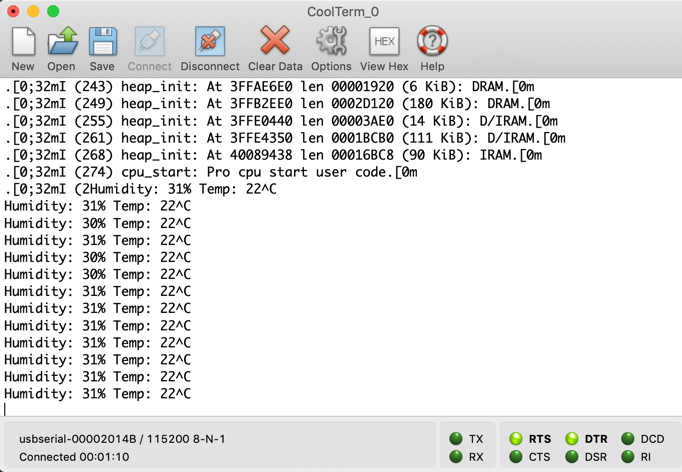
Task: Click the DSR status indicator
Action: (572, 457)
